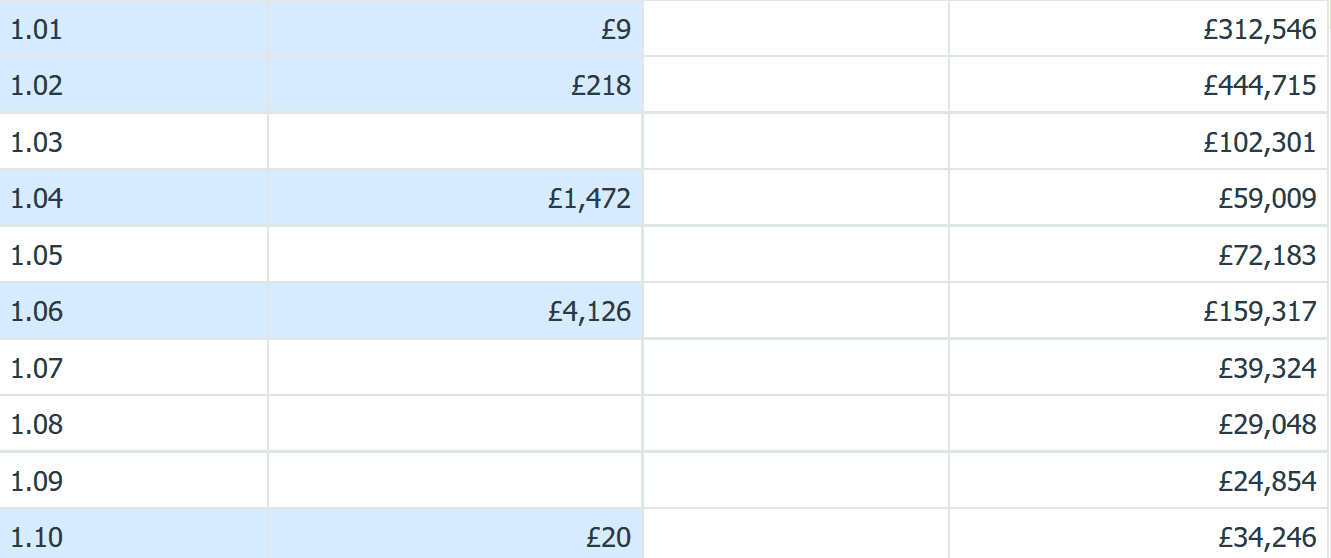Select the £218 highlighted cell
The width and height of the screenshot is (1331, 558).
pyautogui.click(x=455, y=85)
